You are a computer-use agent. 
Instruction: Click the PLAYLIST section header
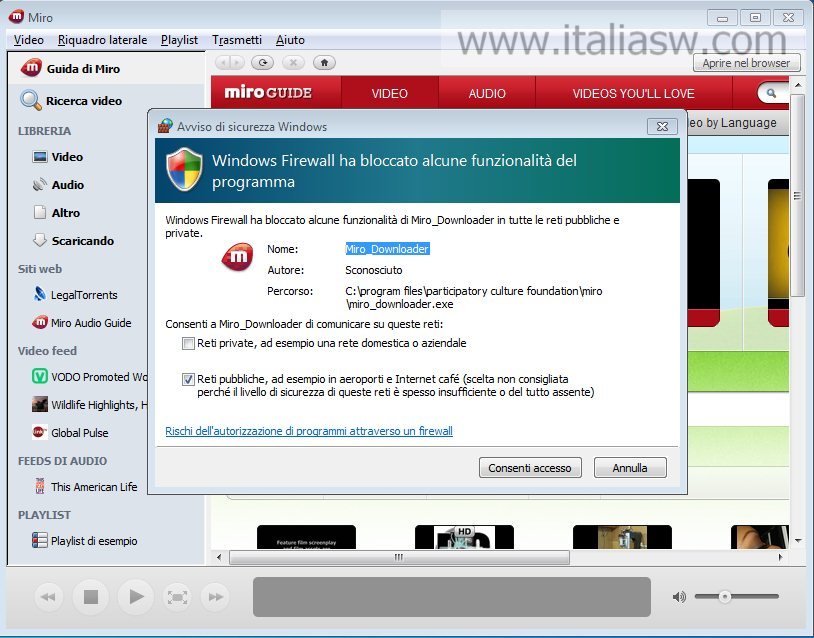pyautogui.click(x=44, y=515)
